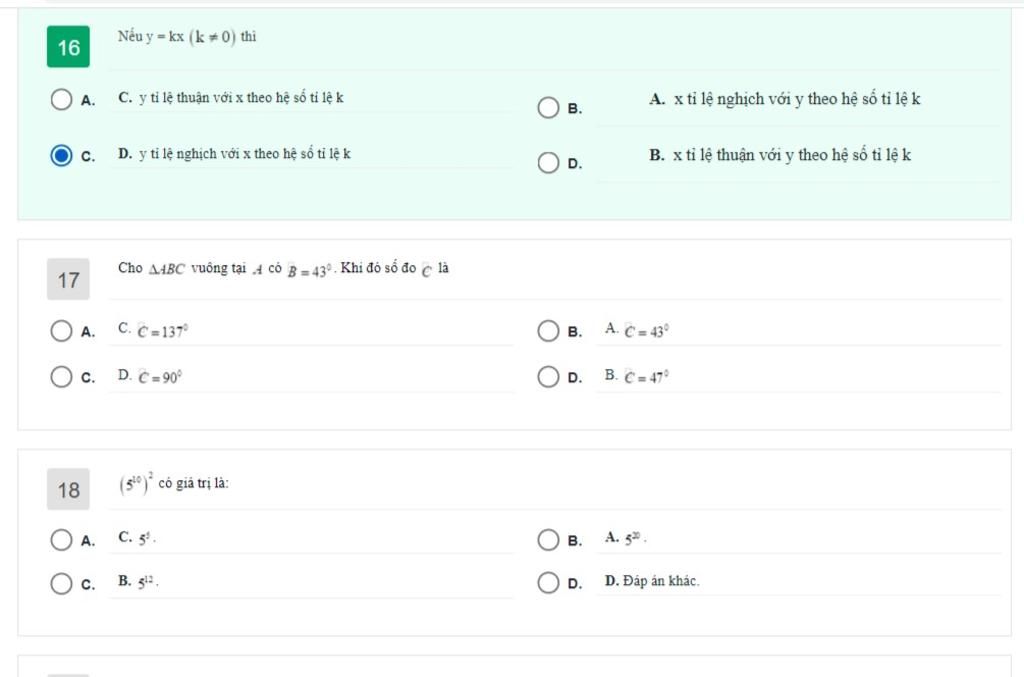Click 'x tỉ lệ thuận với y' answer text
Viewport: 1024px width, 677px height.
[x=780, y=155]
